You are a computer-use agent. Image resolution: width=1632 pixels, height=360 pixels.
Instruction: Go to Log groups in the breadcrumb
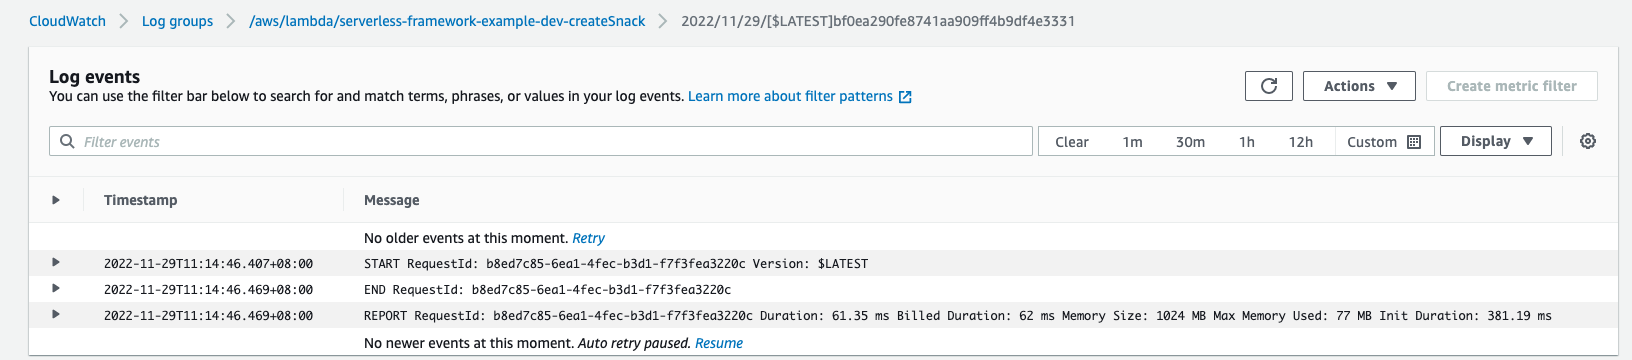tap(177, 21)
